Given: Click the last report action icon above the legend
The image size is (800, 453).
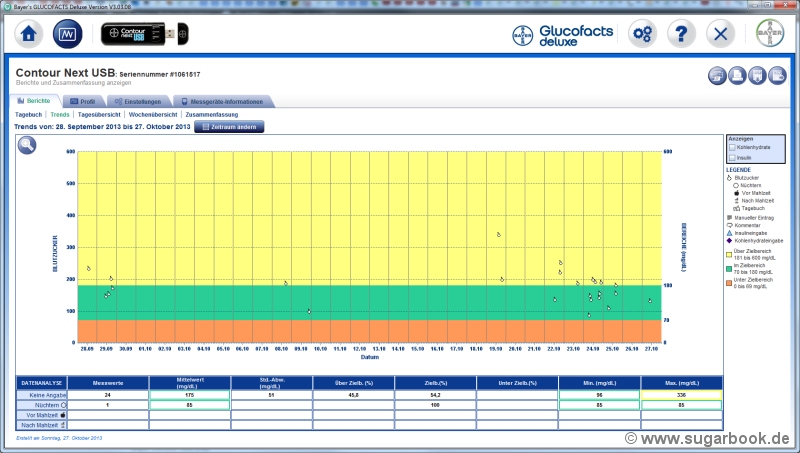Looking at the screenshot, I should point(778,76).
